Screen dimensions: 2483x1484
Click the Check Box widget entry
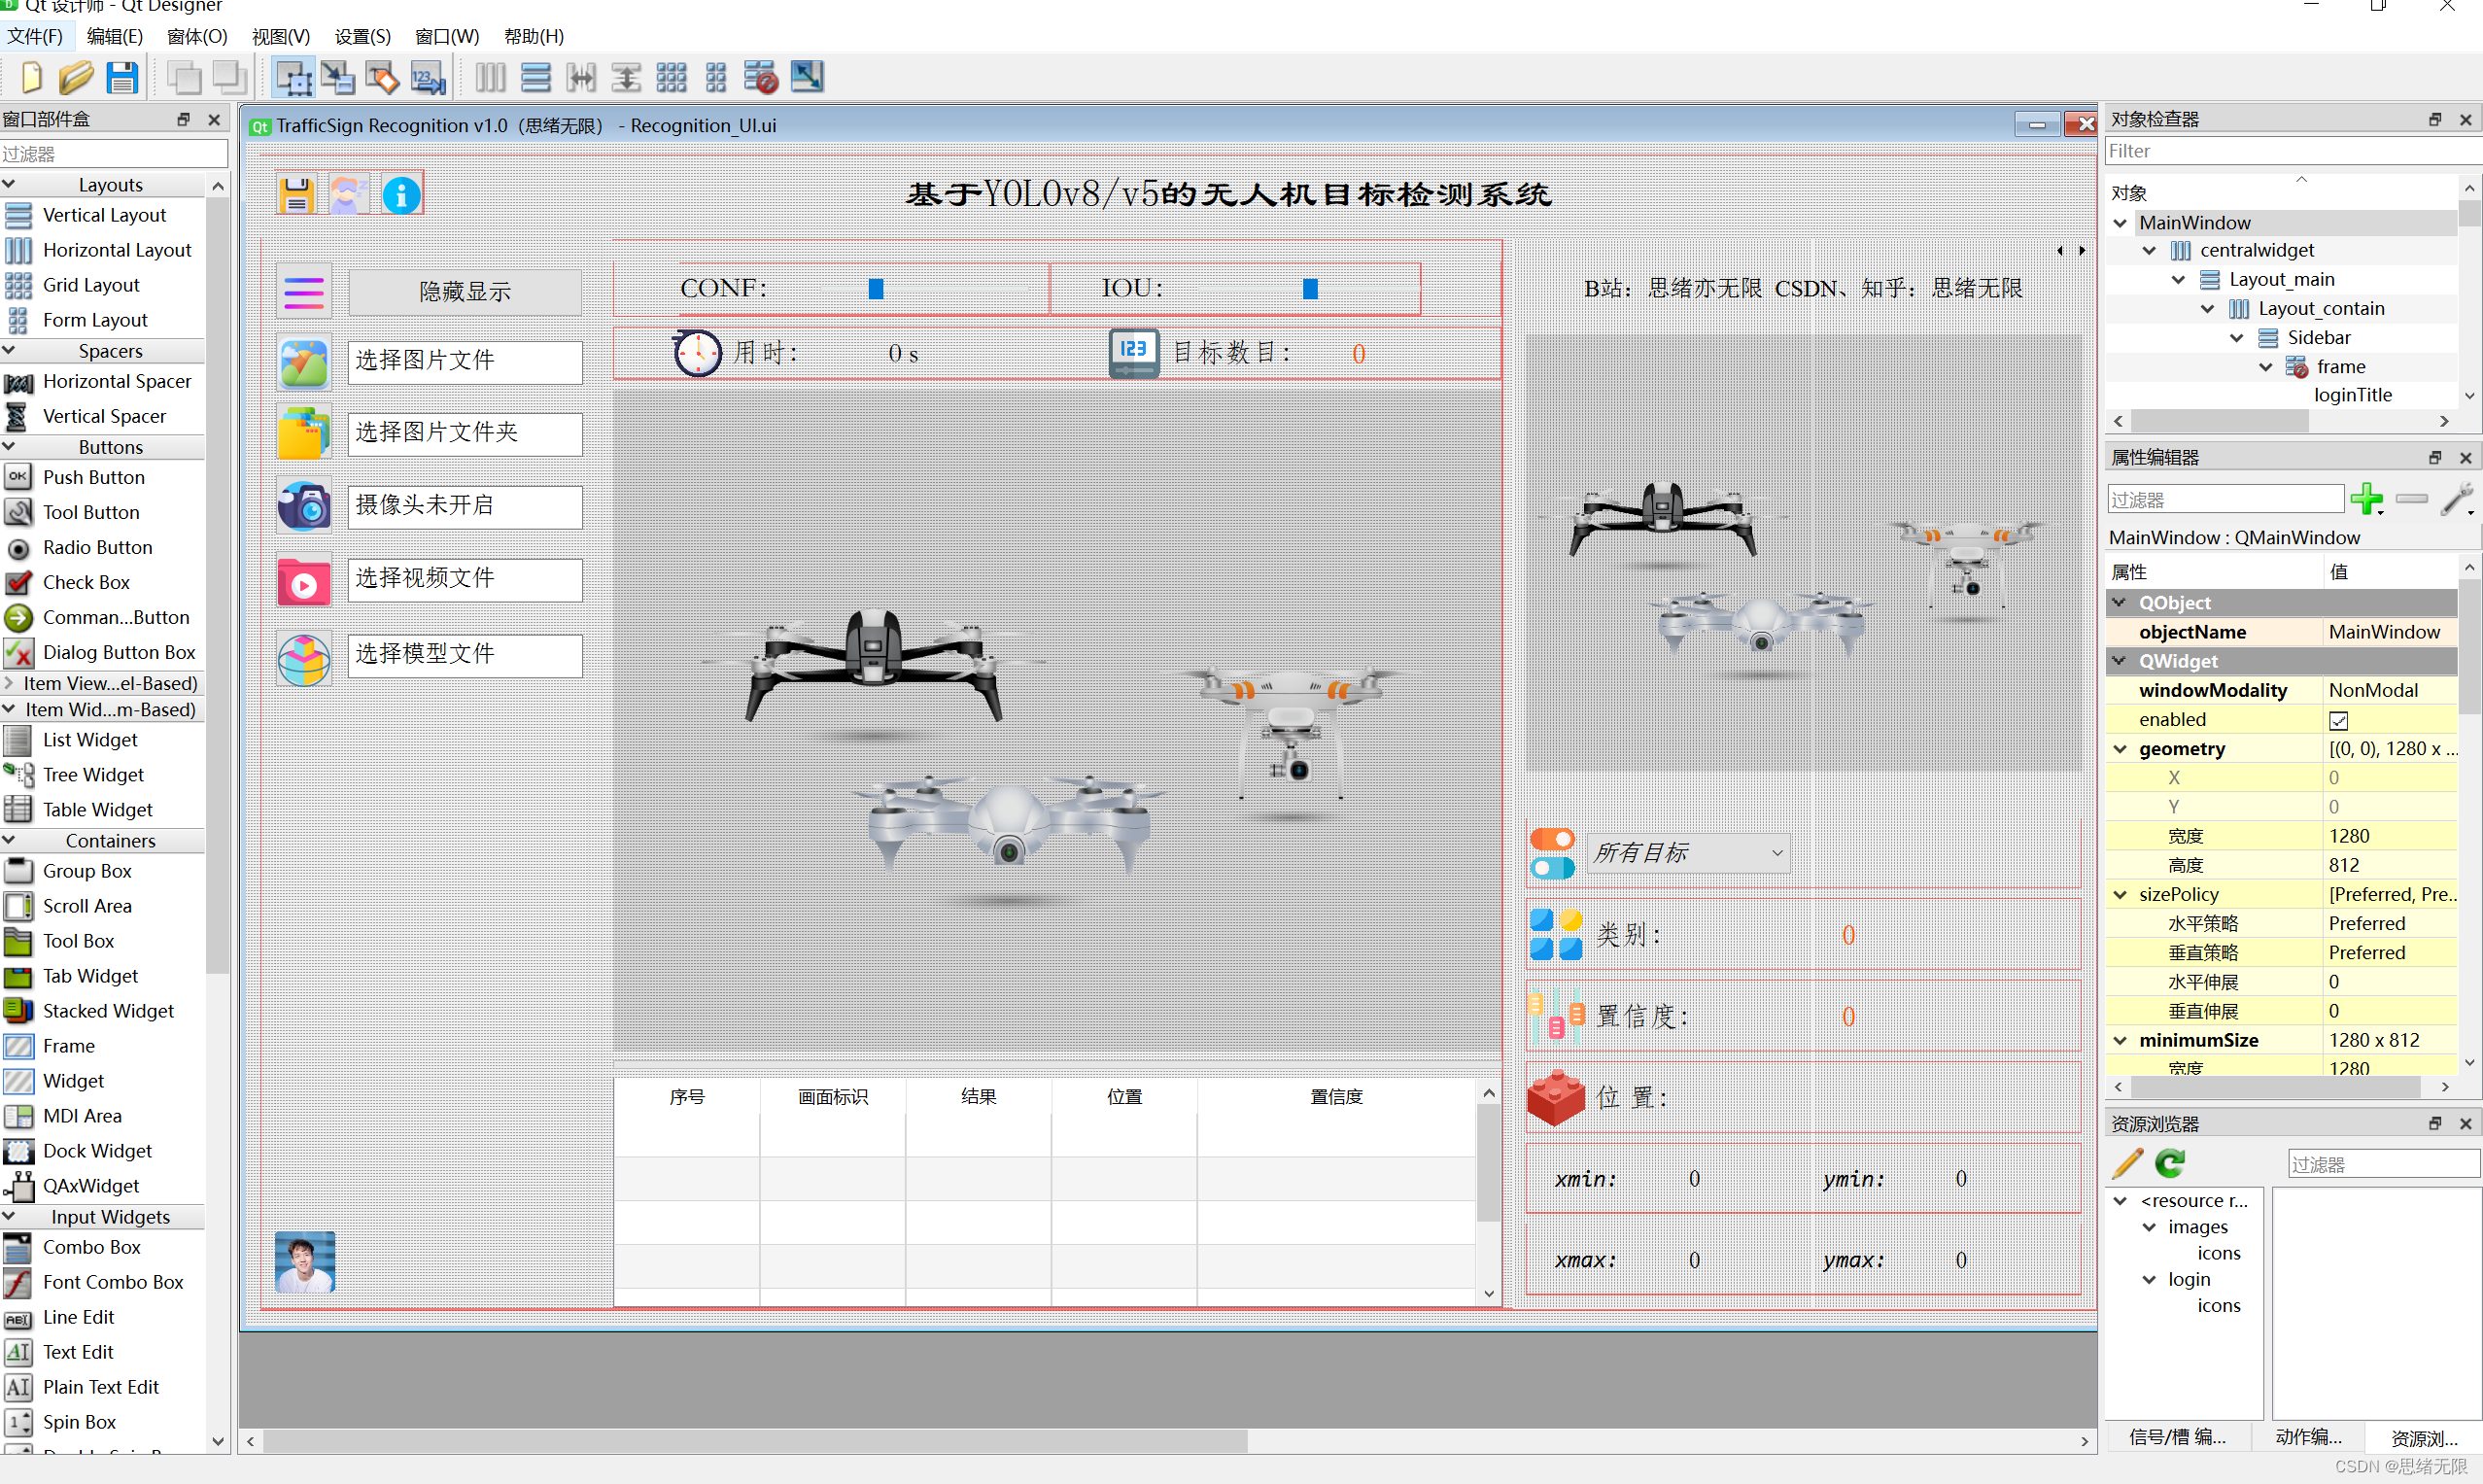86,582
